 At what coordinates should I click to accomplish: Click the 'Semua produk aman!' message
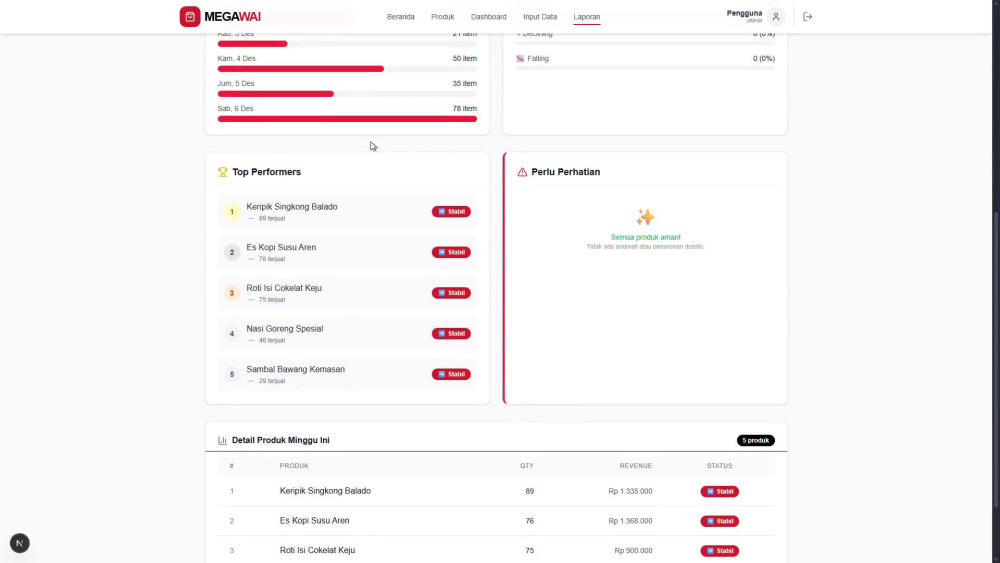coord(645,237)
